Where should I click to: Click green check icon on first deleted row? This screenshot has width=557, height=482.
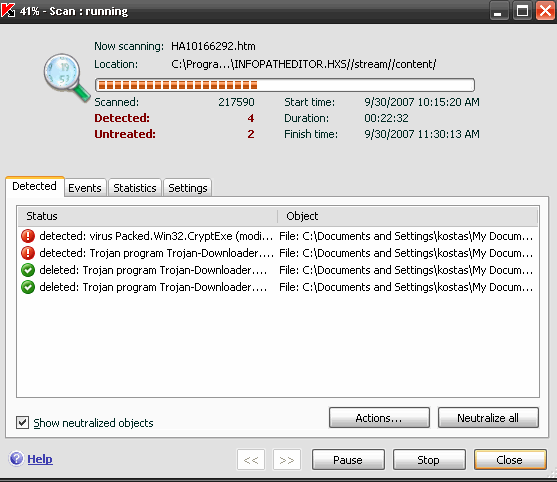28,270
